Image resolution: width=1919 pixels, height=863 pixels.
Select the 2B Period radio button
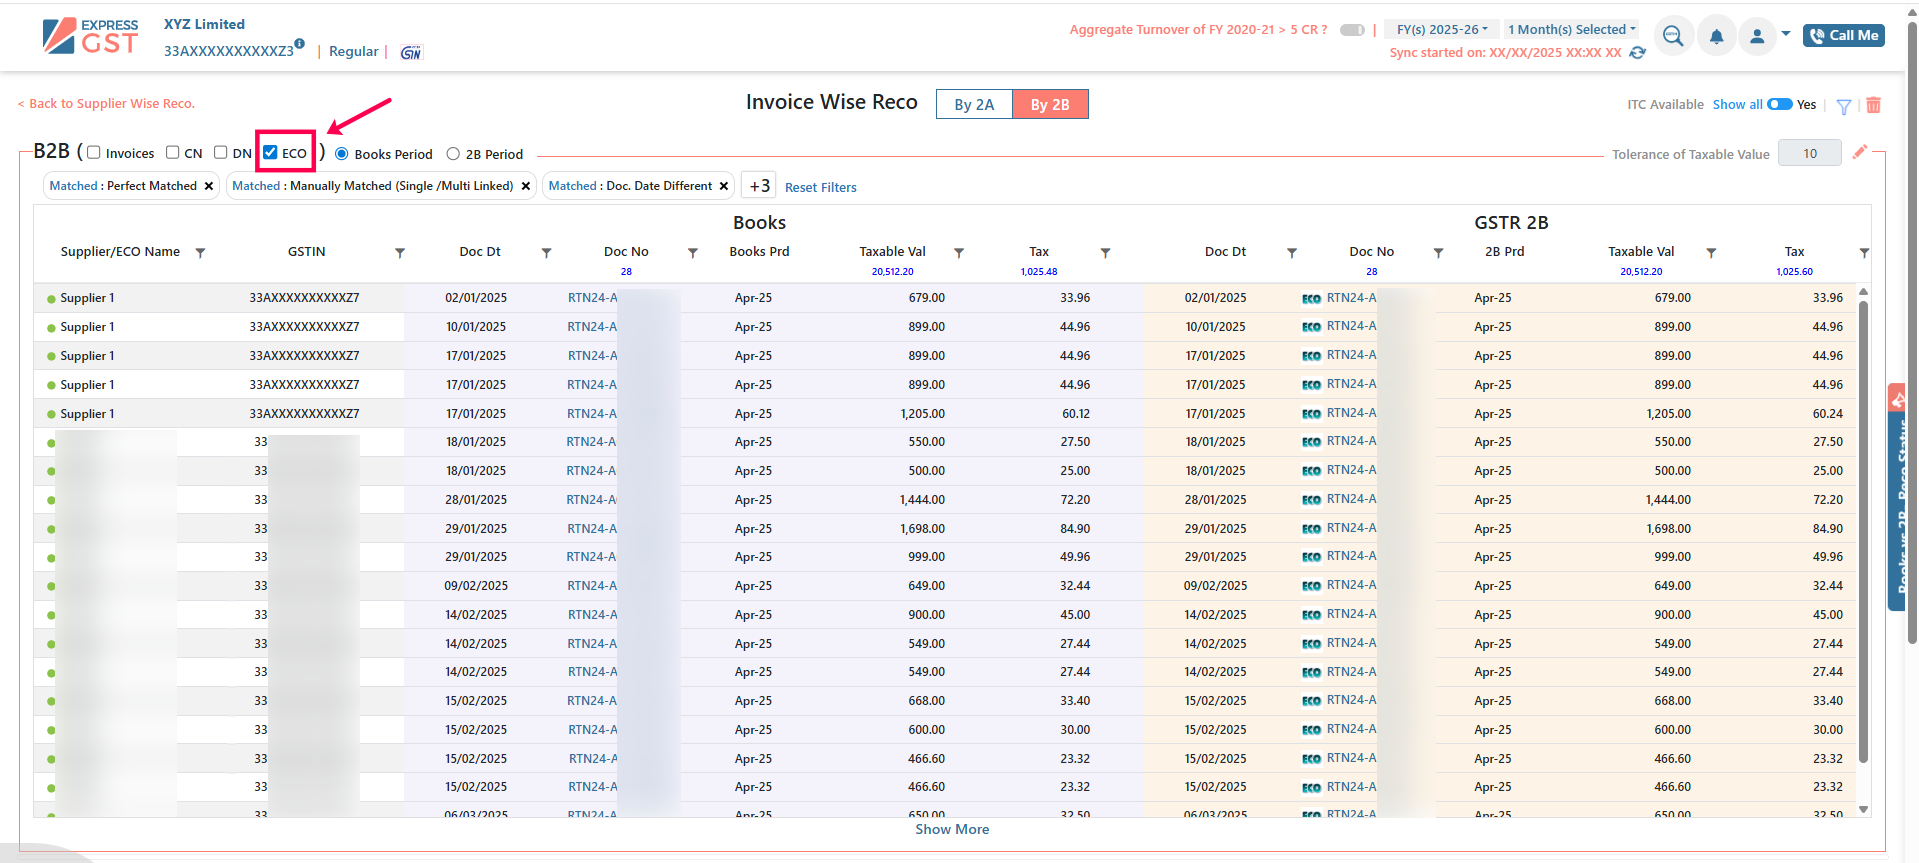pyautogui.click(x=453, y=154)
